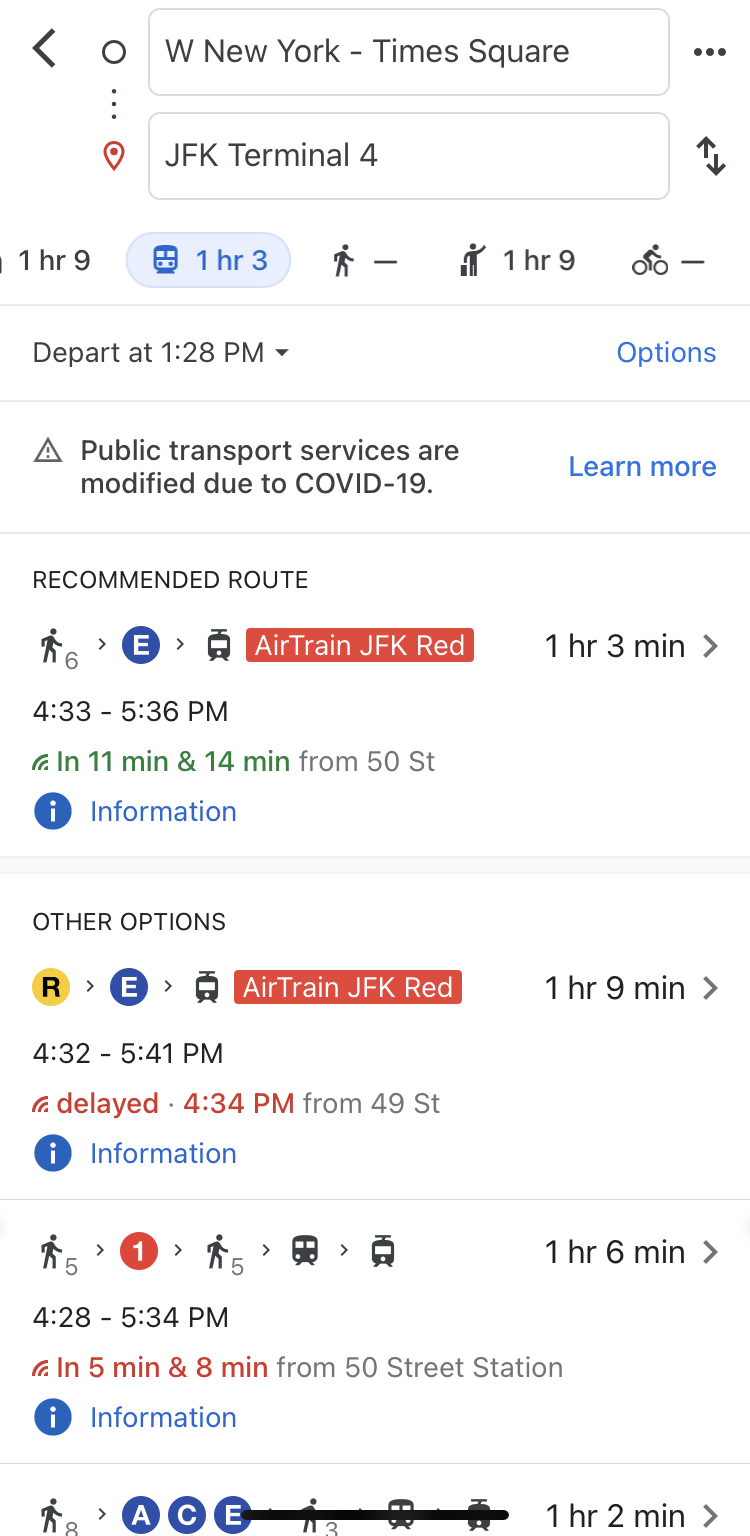Image resolution: width=750 pixels, height=1536 pixels.
Task: Select the transit tab showing 1 hr 3
Action: [x=208, y=261]
